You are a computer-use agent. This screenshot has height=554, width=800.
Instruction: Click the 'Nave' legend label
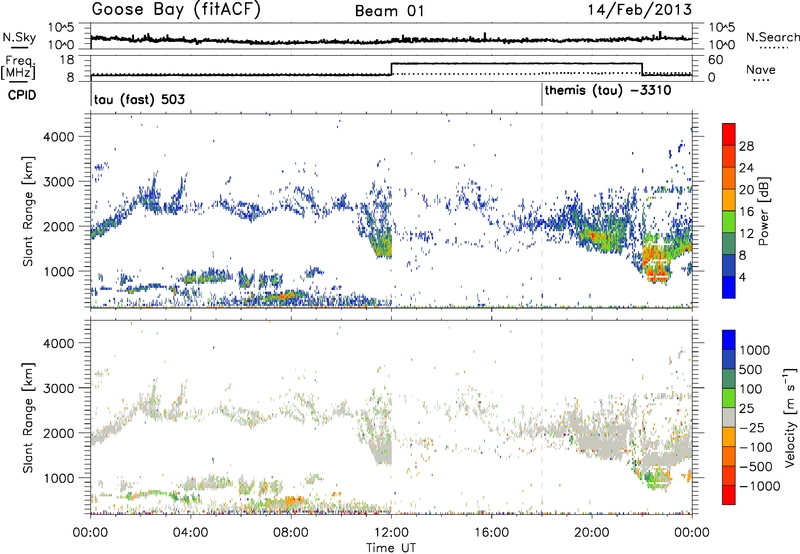point(761,69)
